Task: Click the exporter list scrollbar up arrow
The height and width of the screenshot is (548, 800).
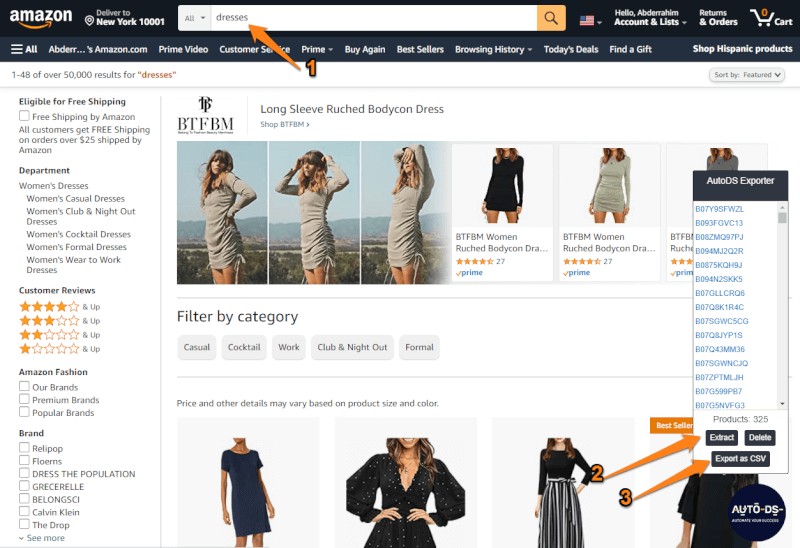Action: tap(782, 208)
